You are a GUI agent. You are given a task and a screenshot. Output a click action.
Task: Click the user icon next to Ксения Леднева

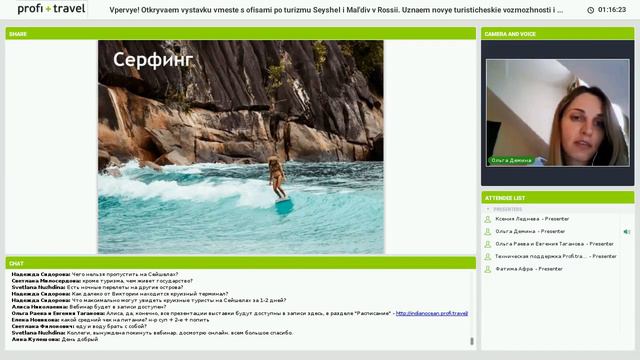pos(487,219)
